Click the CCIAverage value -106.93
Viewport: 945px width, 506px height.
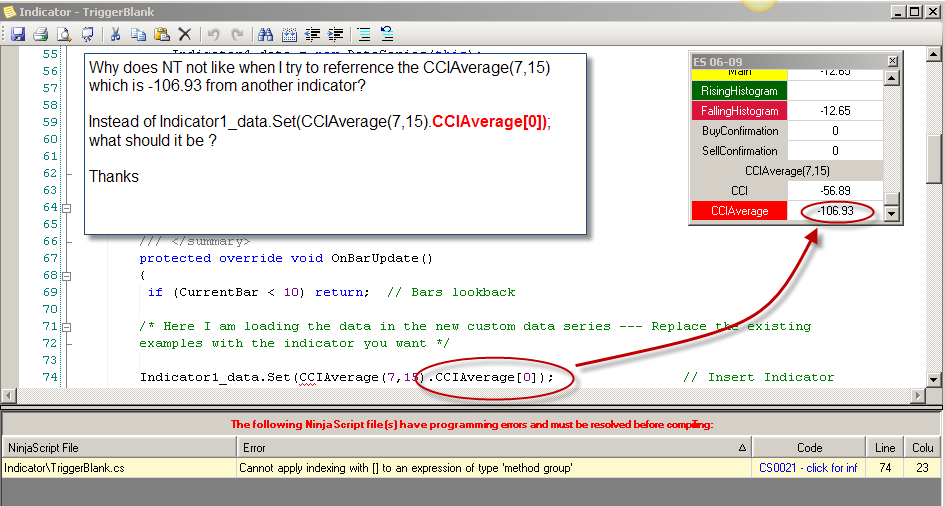[835, 211]
